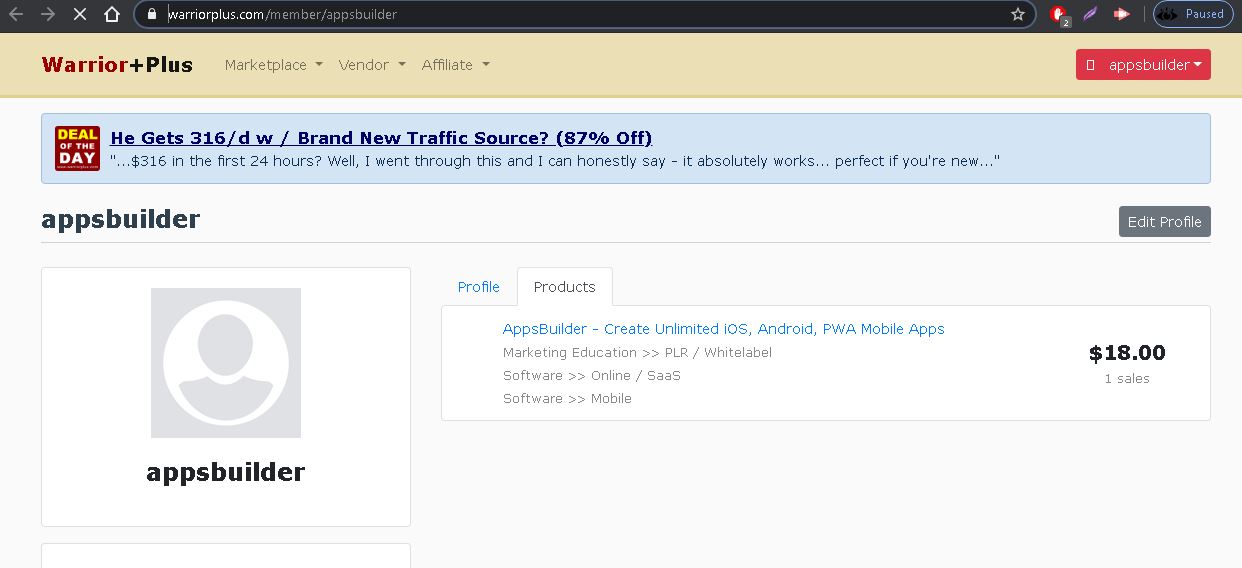
Task: Expand the Affiliate dropdown menu
Action: [455, 65]
